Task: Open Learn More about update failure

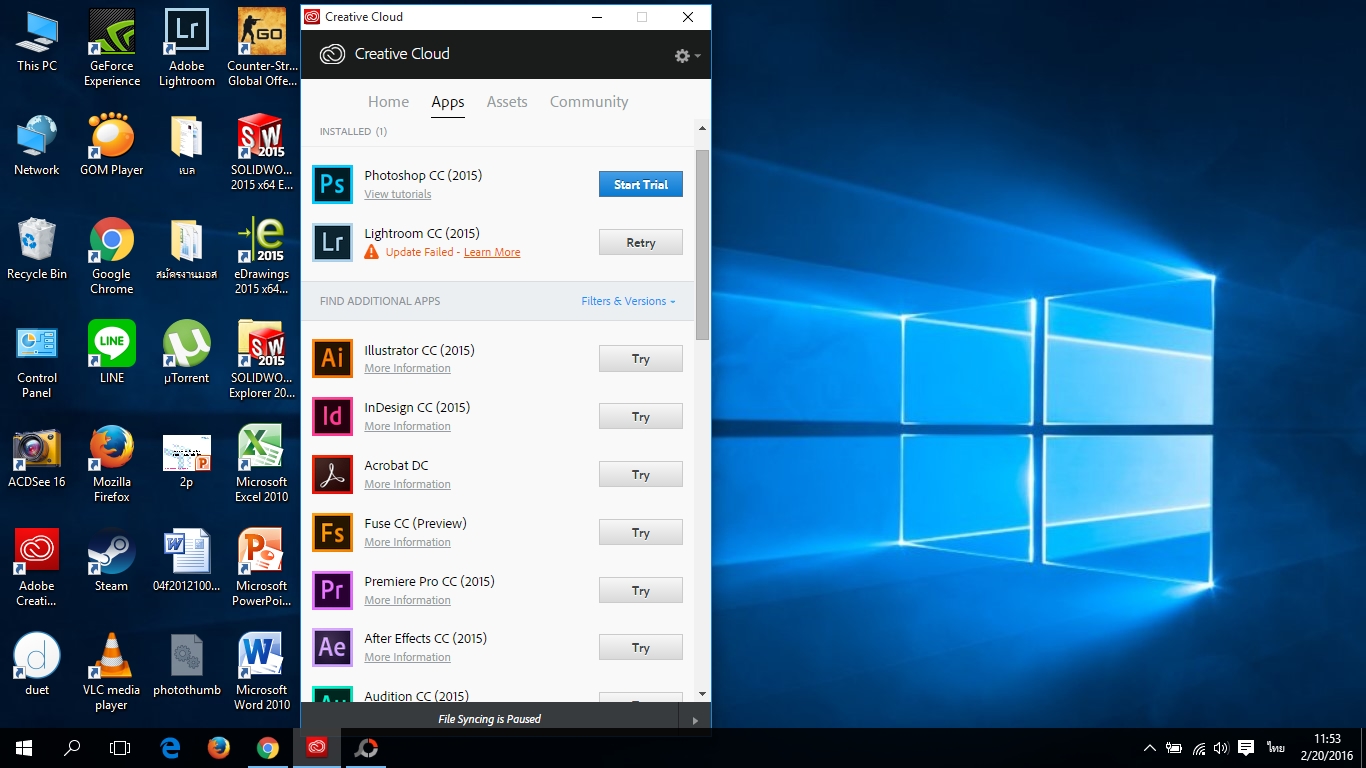Action: (x=492, y=252)
